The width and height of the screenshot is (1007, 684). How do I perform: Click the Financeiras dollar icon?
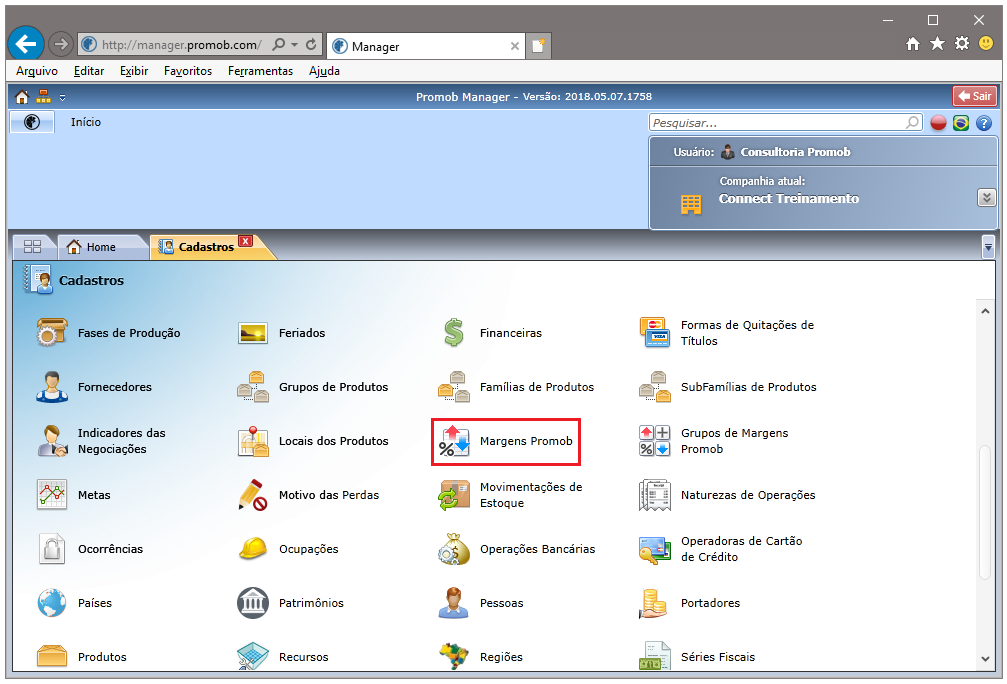click(x=454, y=333)
